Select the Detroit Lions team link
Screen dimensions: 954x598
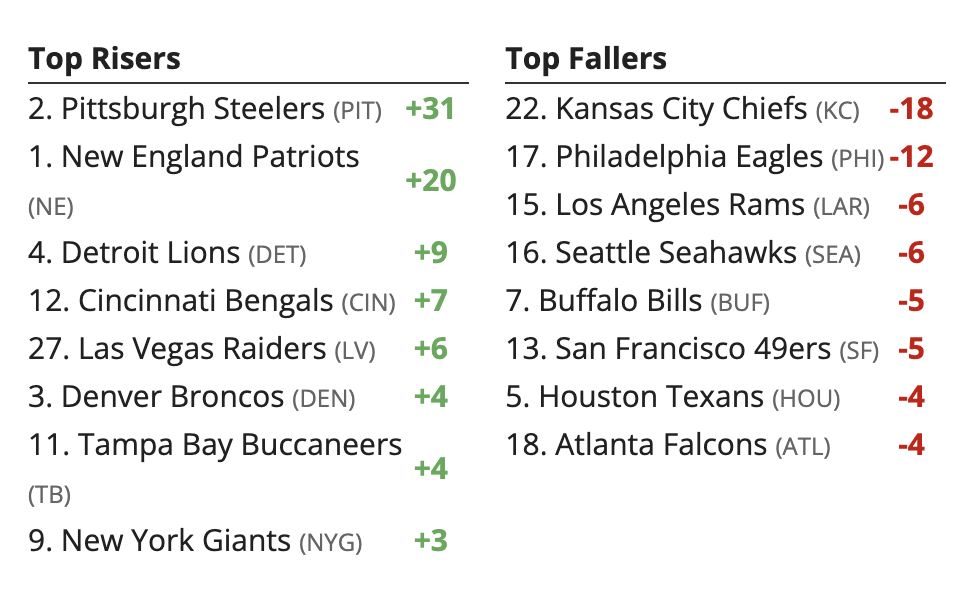click(151, 253)
